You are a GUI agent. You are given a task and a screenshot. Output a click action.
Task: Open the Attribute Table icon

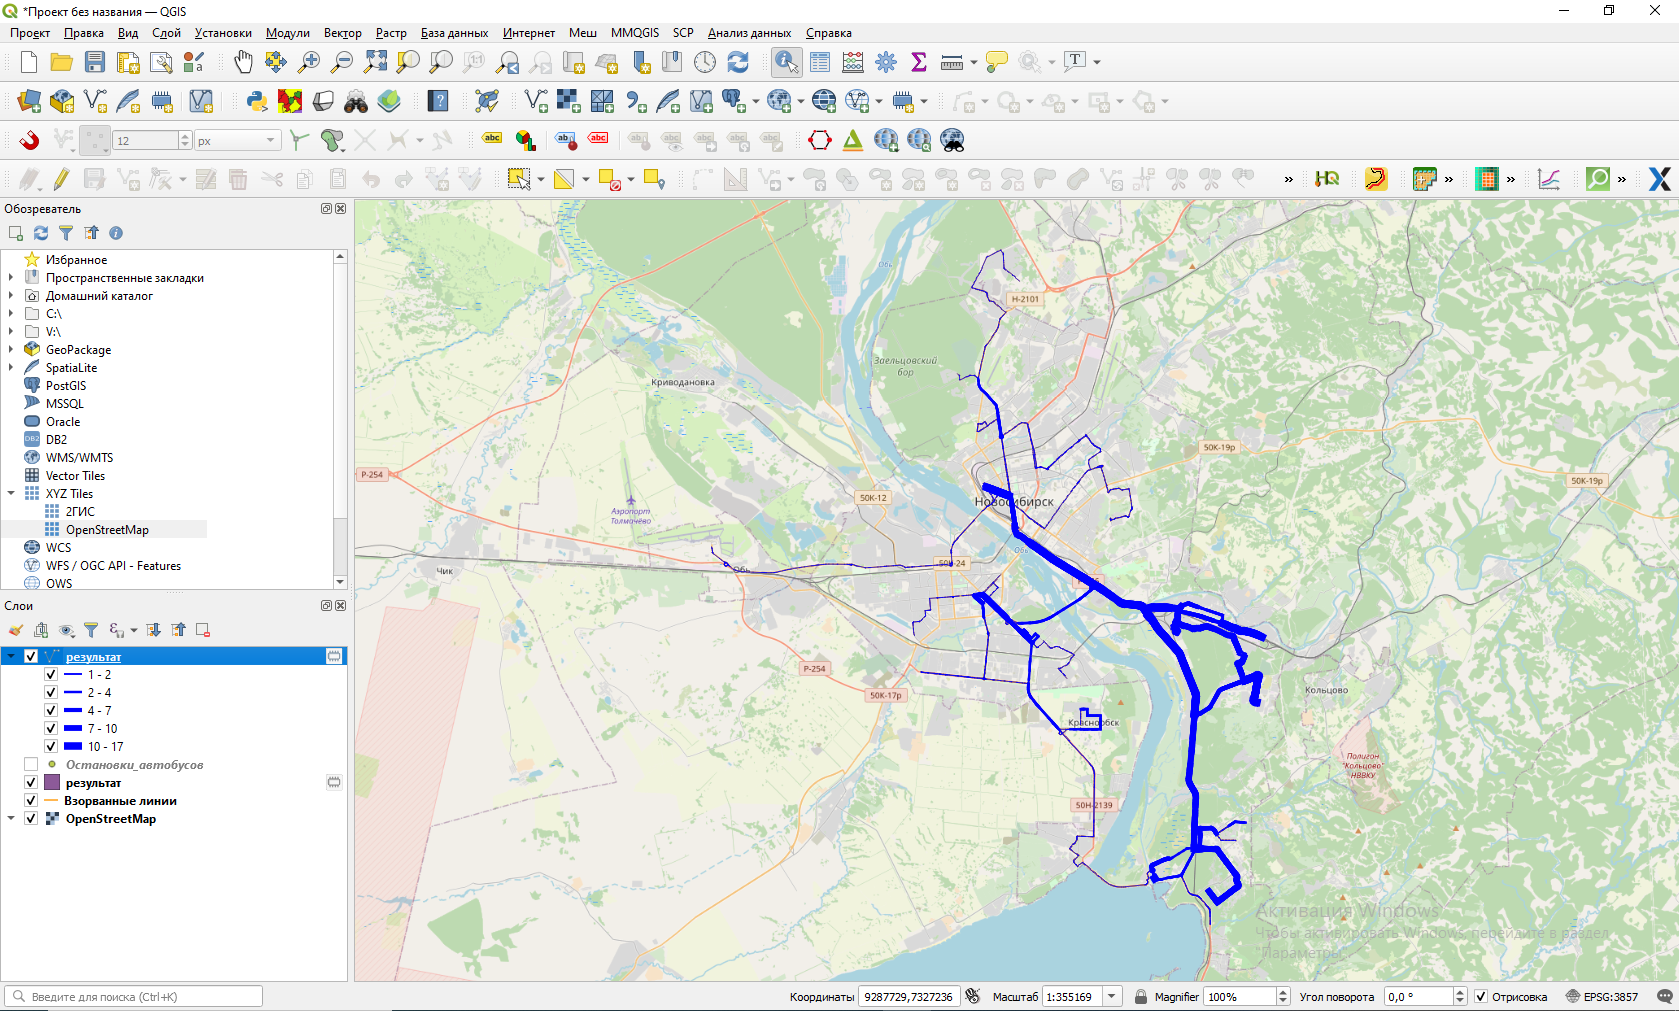(820, 62)
